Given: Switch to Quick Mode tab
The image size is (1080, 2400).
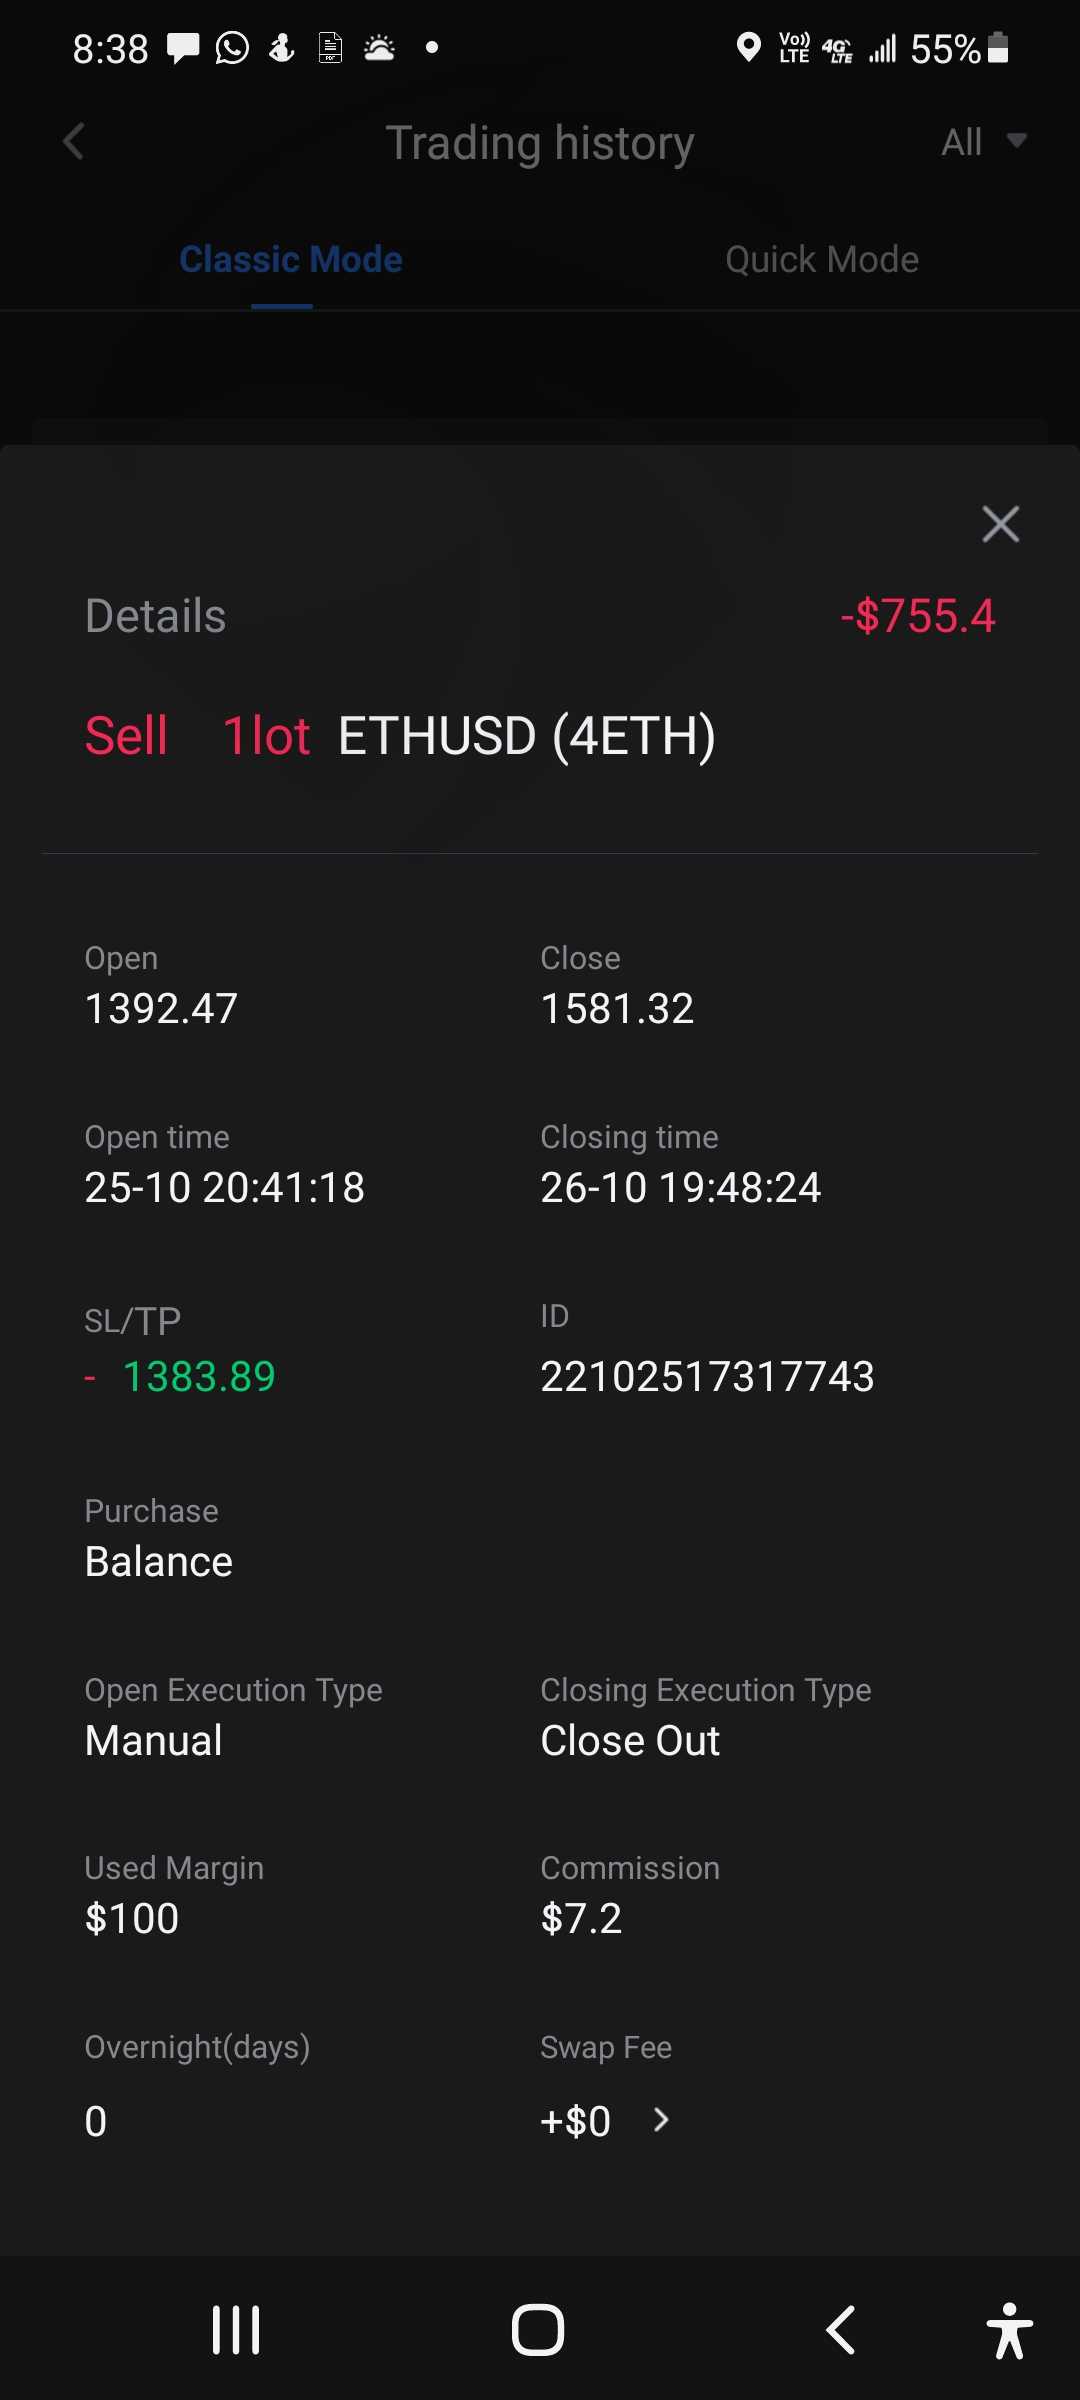Looking at the screenshot, I should pos(821,260).
